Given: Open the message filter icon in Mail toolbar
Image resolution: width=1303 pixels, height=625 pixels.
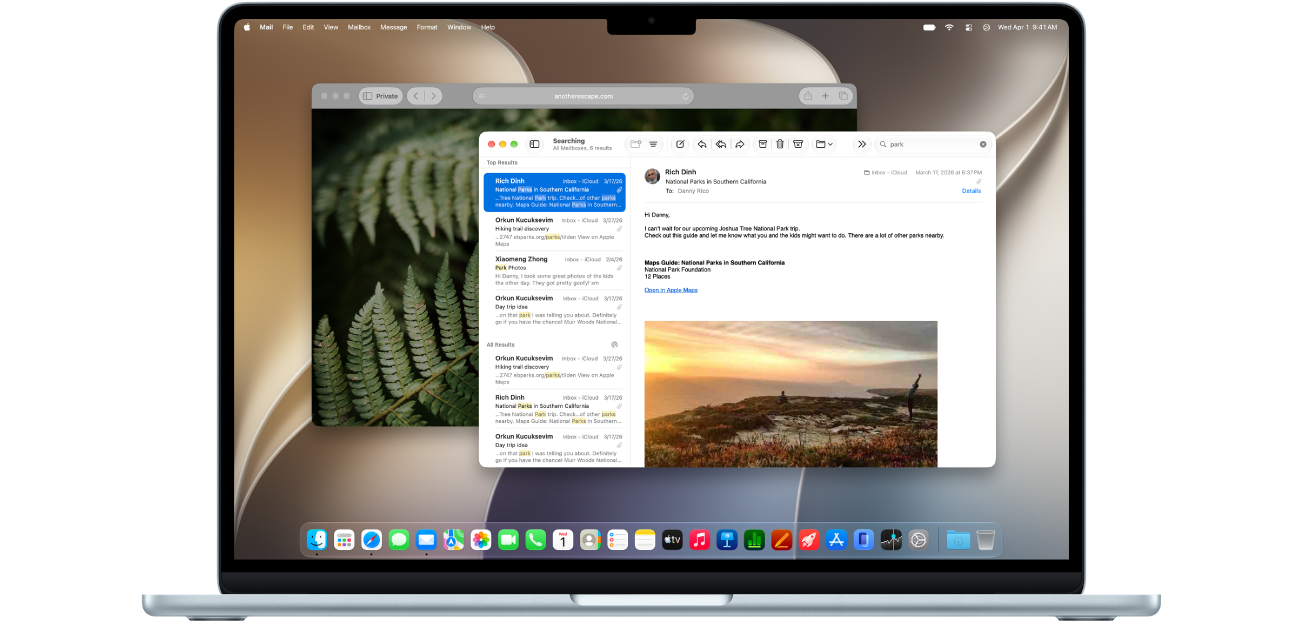Looking at the screenshot, I should [653, 144].
